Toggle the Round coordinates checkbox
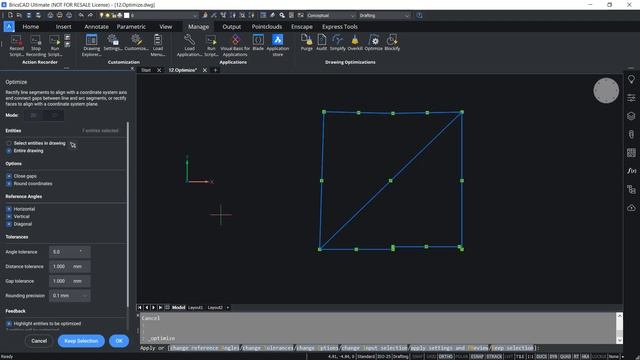The height and width of the screenshot is (360, 640). coord(9,184)
